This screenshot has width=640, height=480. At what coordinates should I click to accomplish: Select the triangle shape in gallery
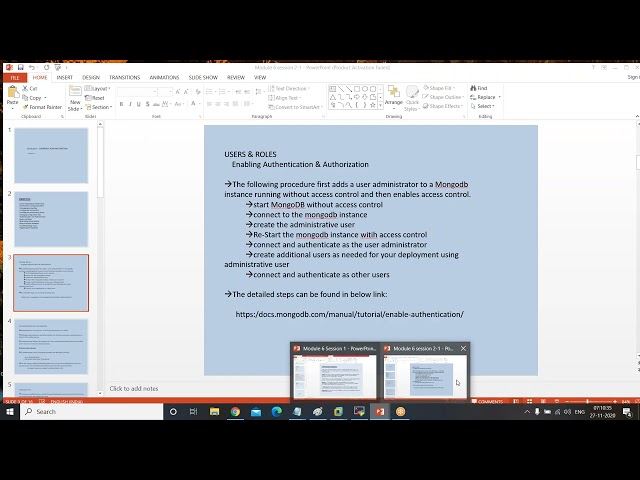(333, 97)
